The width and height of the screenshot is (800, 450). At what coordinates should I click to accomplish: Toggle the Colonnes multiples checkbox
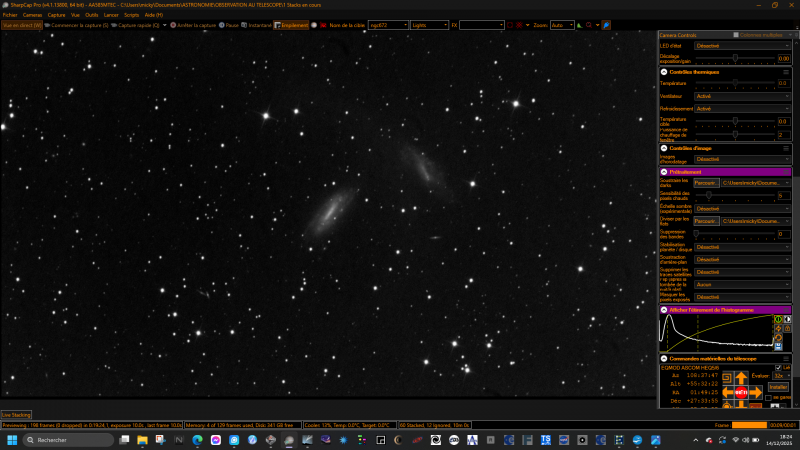[736, 35]
